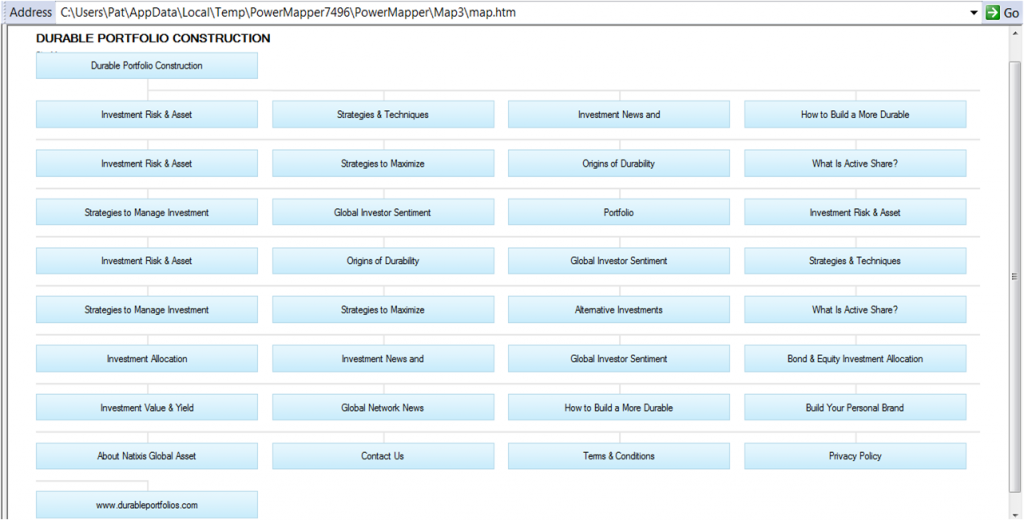Open the Privacy Policy box
Screen dimensions: 1024x520
(856, 456)
